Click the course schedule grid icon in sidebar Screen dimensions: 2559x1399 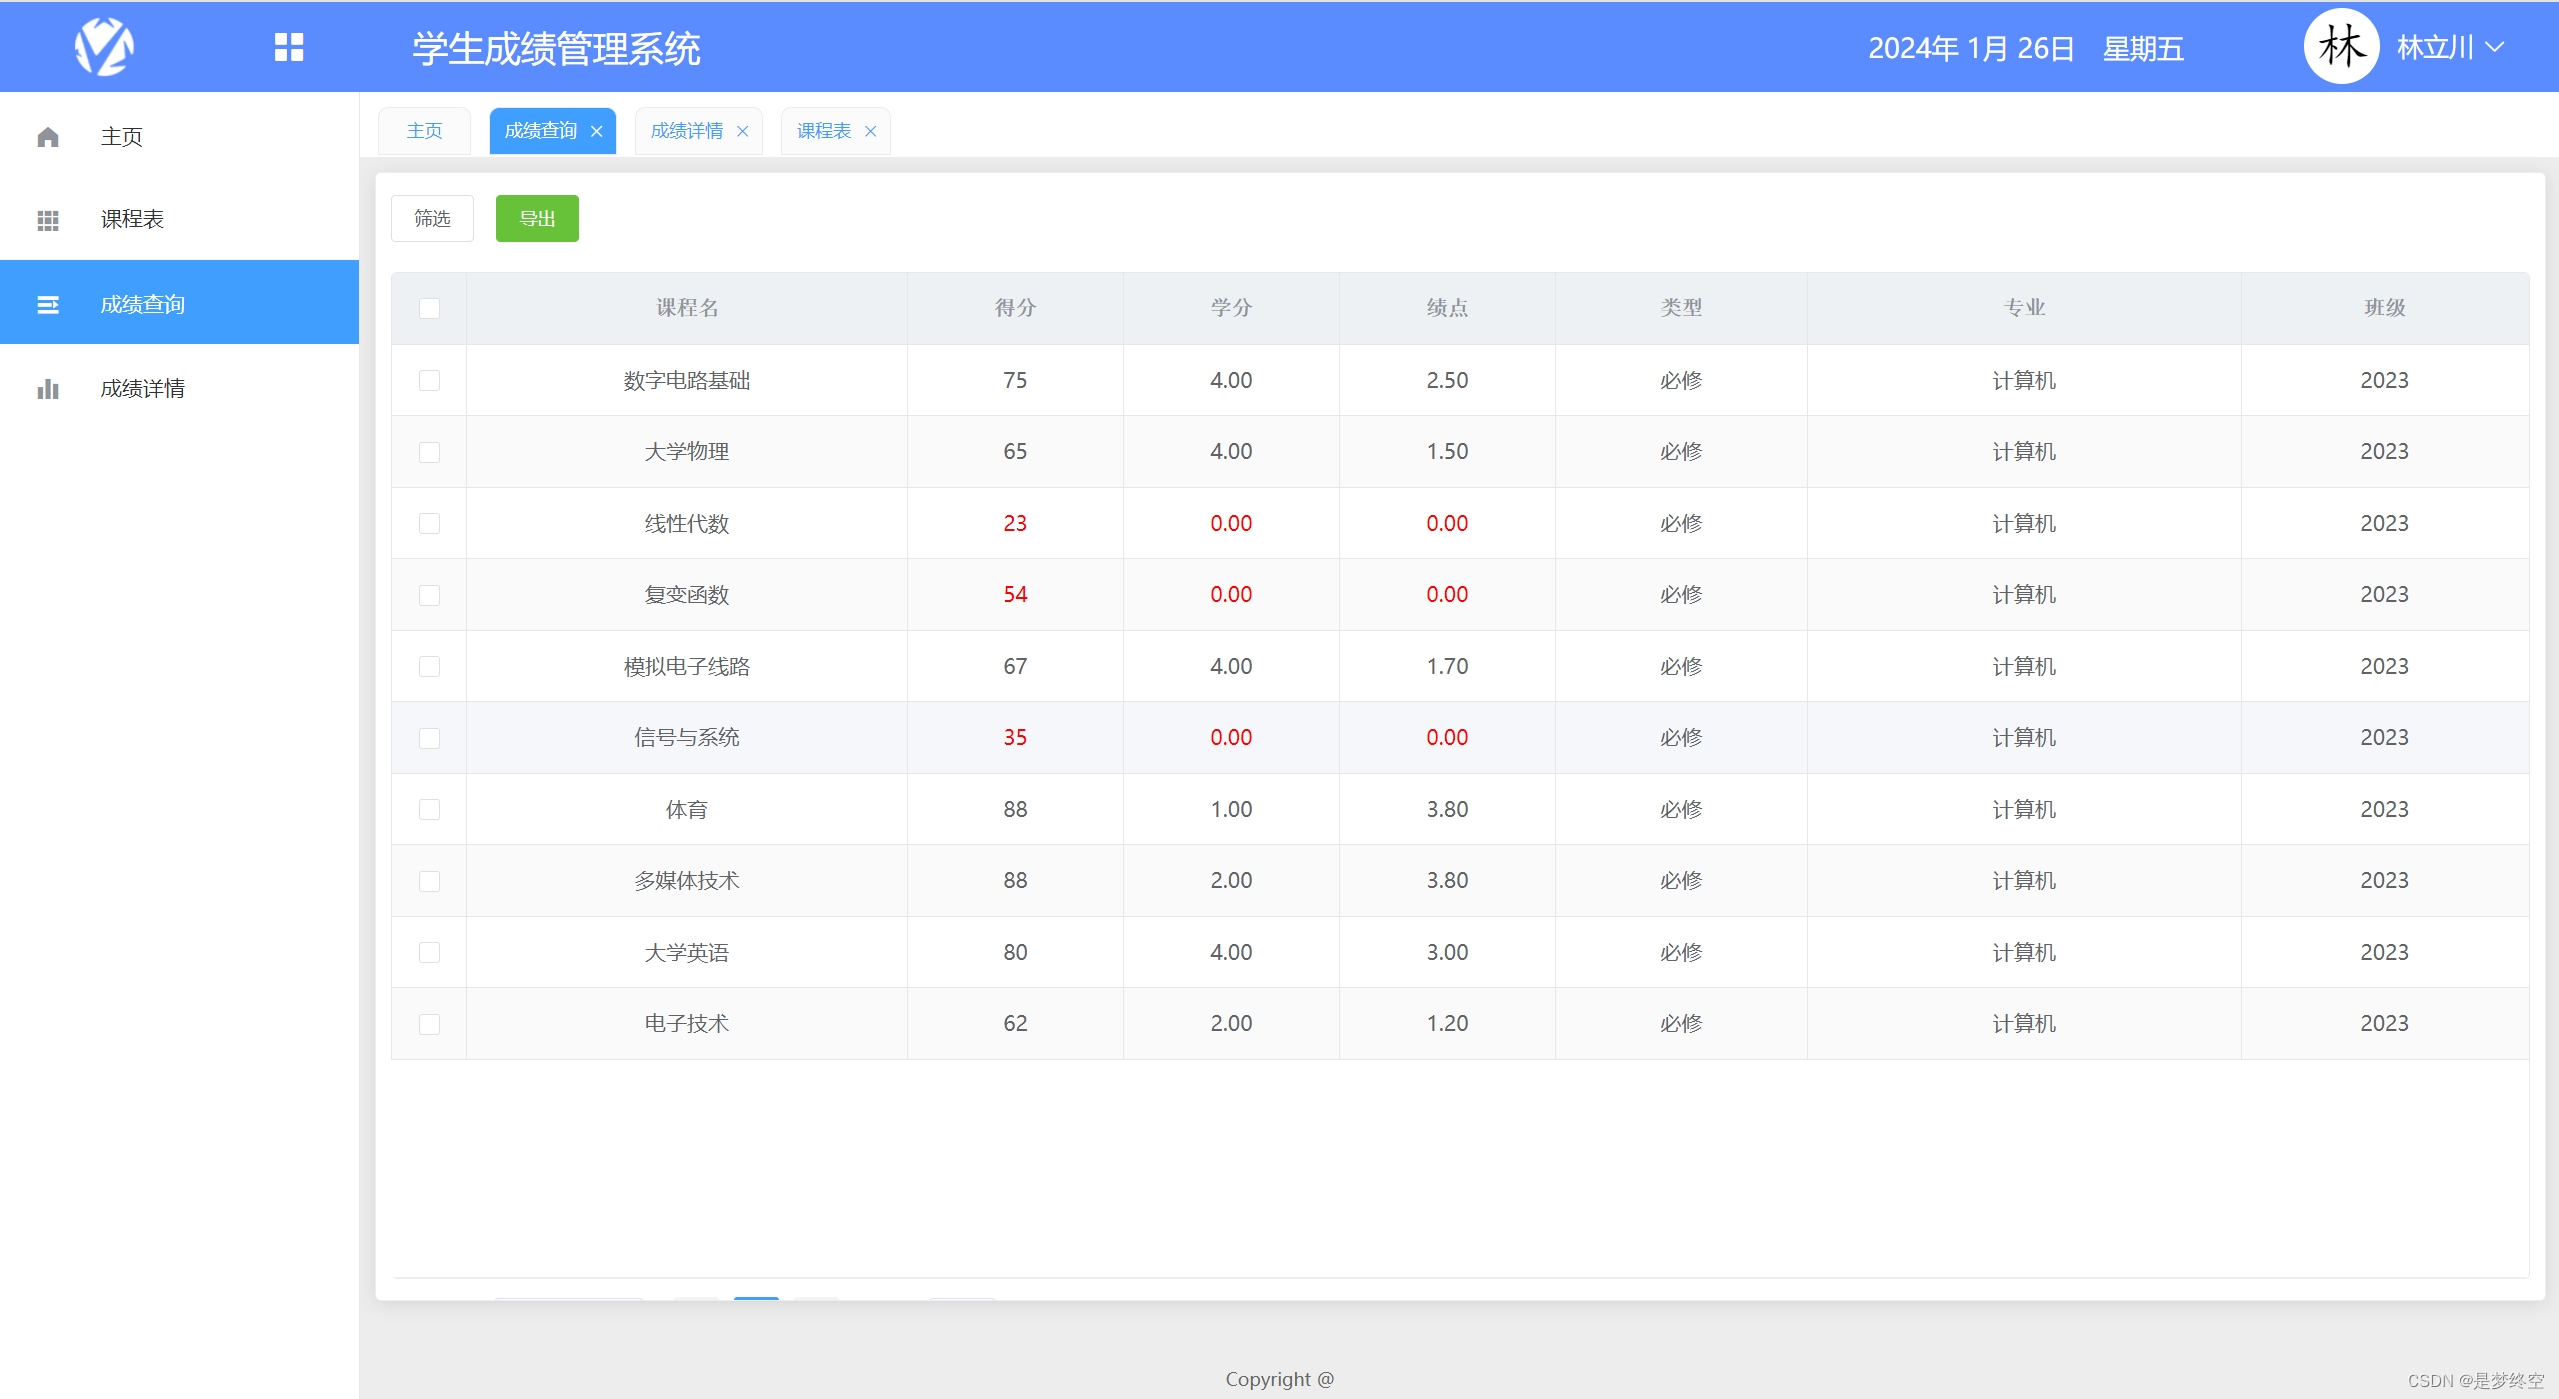(x=48, y=220)
